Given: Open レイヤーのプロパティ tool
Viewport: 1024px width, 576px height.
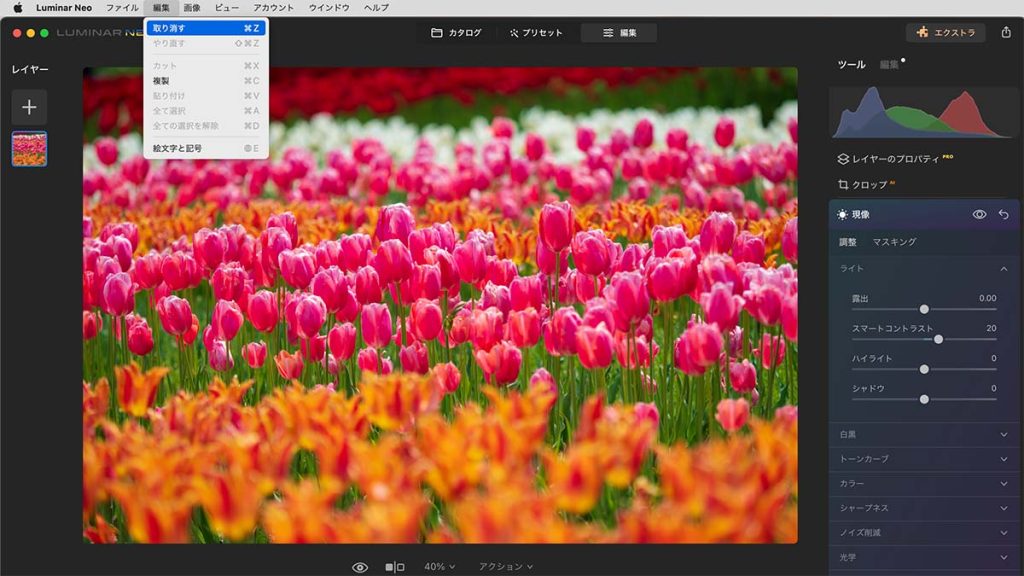Looking at the screenshot, I should (x=895, y=159).
